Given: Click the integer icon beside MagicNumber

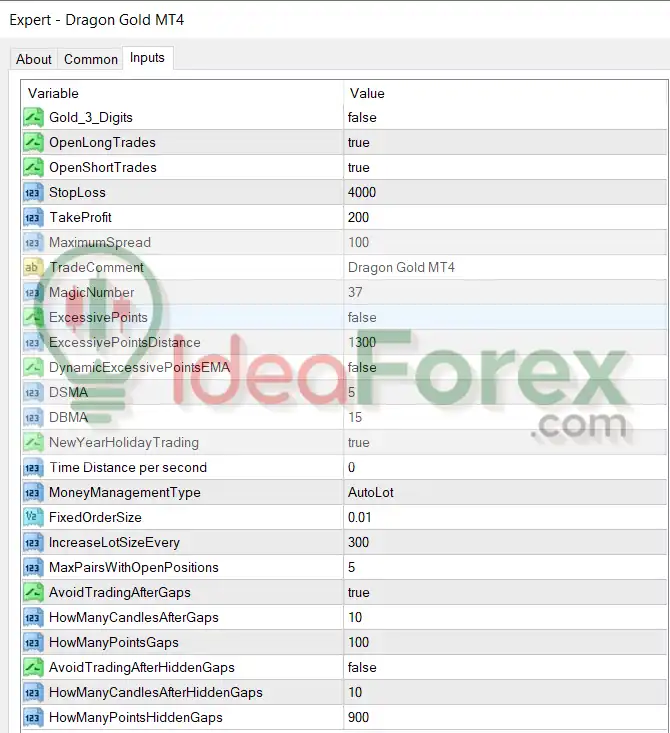Looking at the screenshot, I should (33, 293).
